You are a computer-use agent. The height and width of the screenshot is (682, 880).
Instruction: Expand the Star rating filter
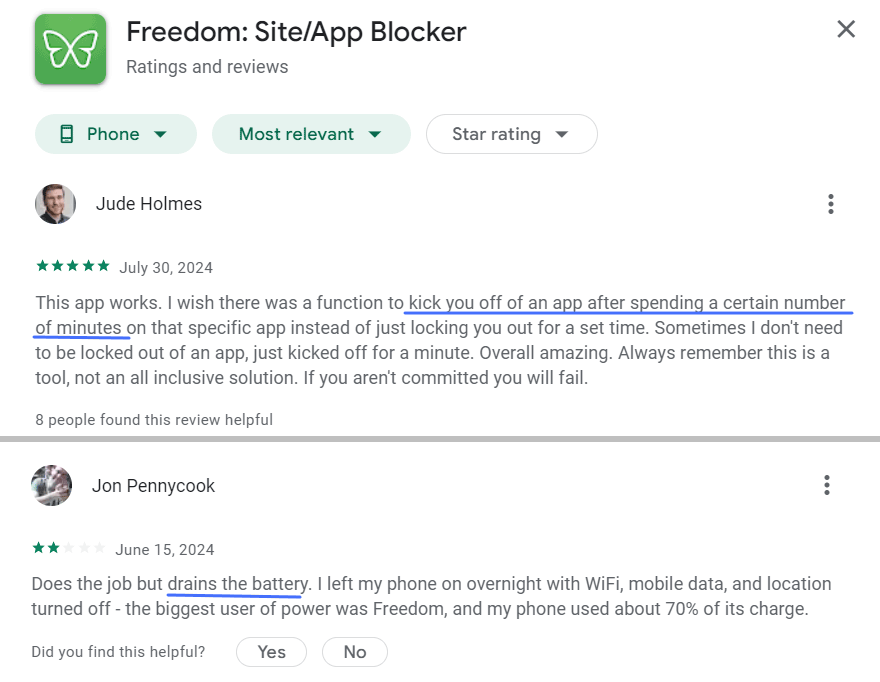coord(511,133)
